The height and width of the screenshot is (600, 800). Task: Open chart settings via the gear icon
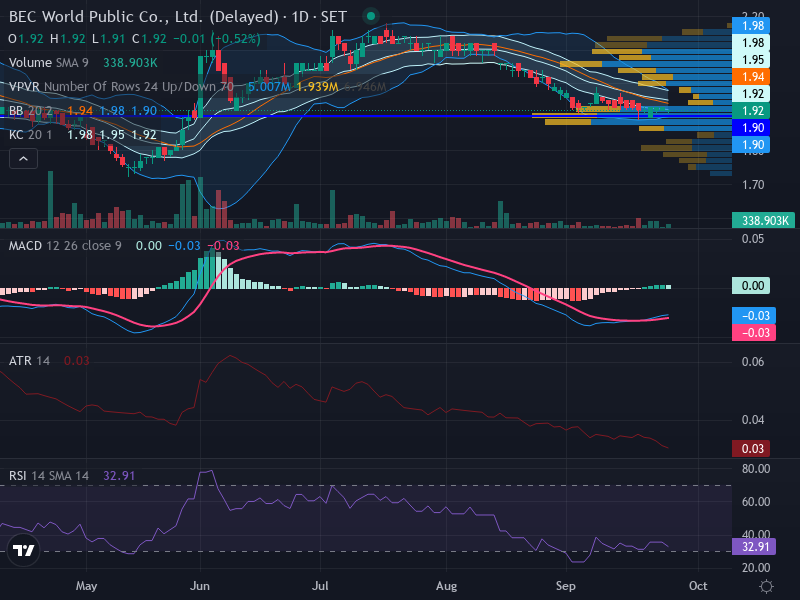tap(766, 586)
